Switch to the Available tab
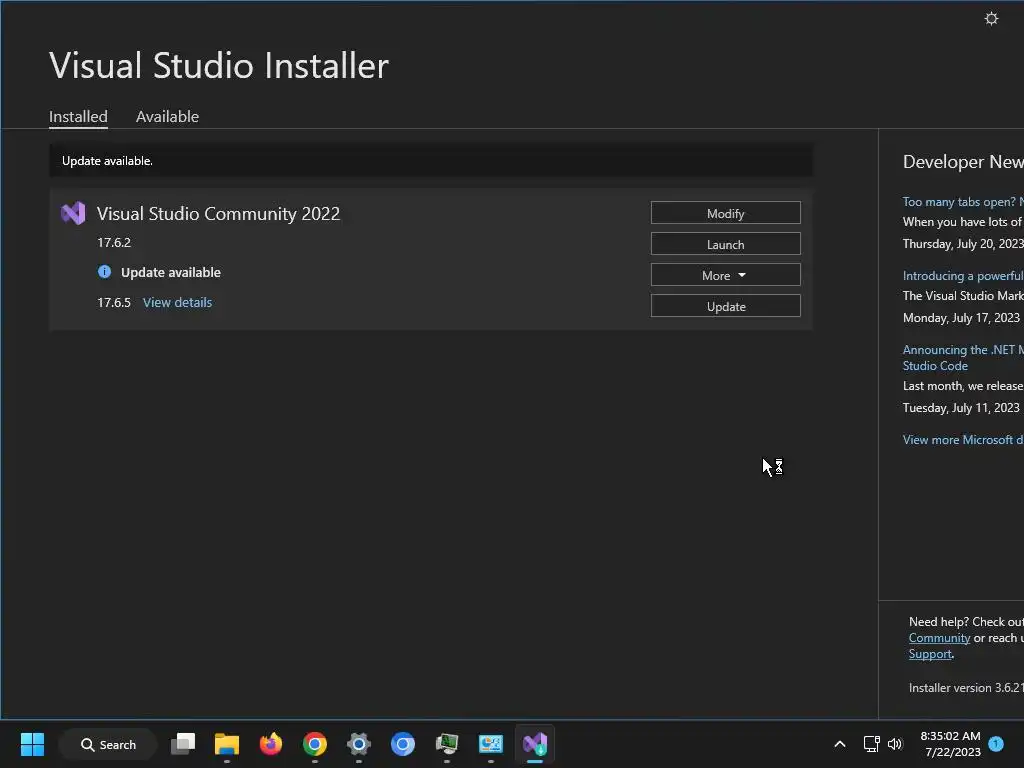Screen dimensions: 1024x768 point(167,116)
